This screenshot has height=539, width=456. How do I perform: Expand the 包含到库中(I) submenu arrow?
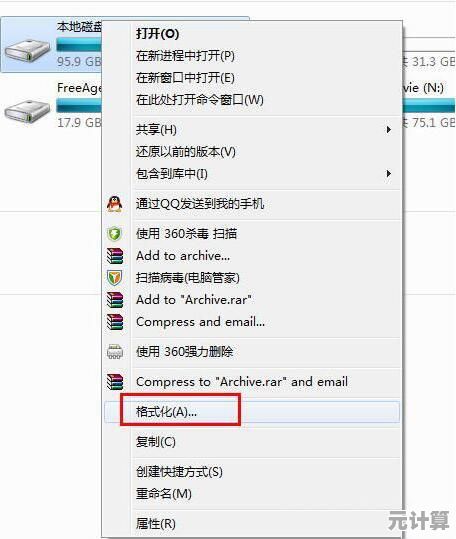[x=389, y=174]
